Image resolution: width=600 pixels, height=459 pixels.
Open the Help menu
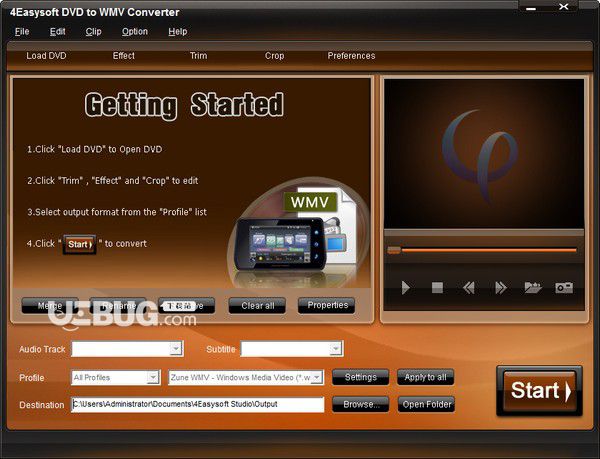(x=178, y=32)
